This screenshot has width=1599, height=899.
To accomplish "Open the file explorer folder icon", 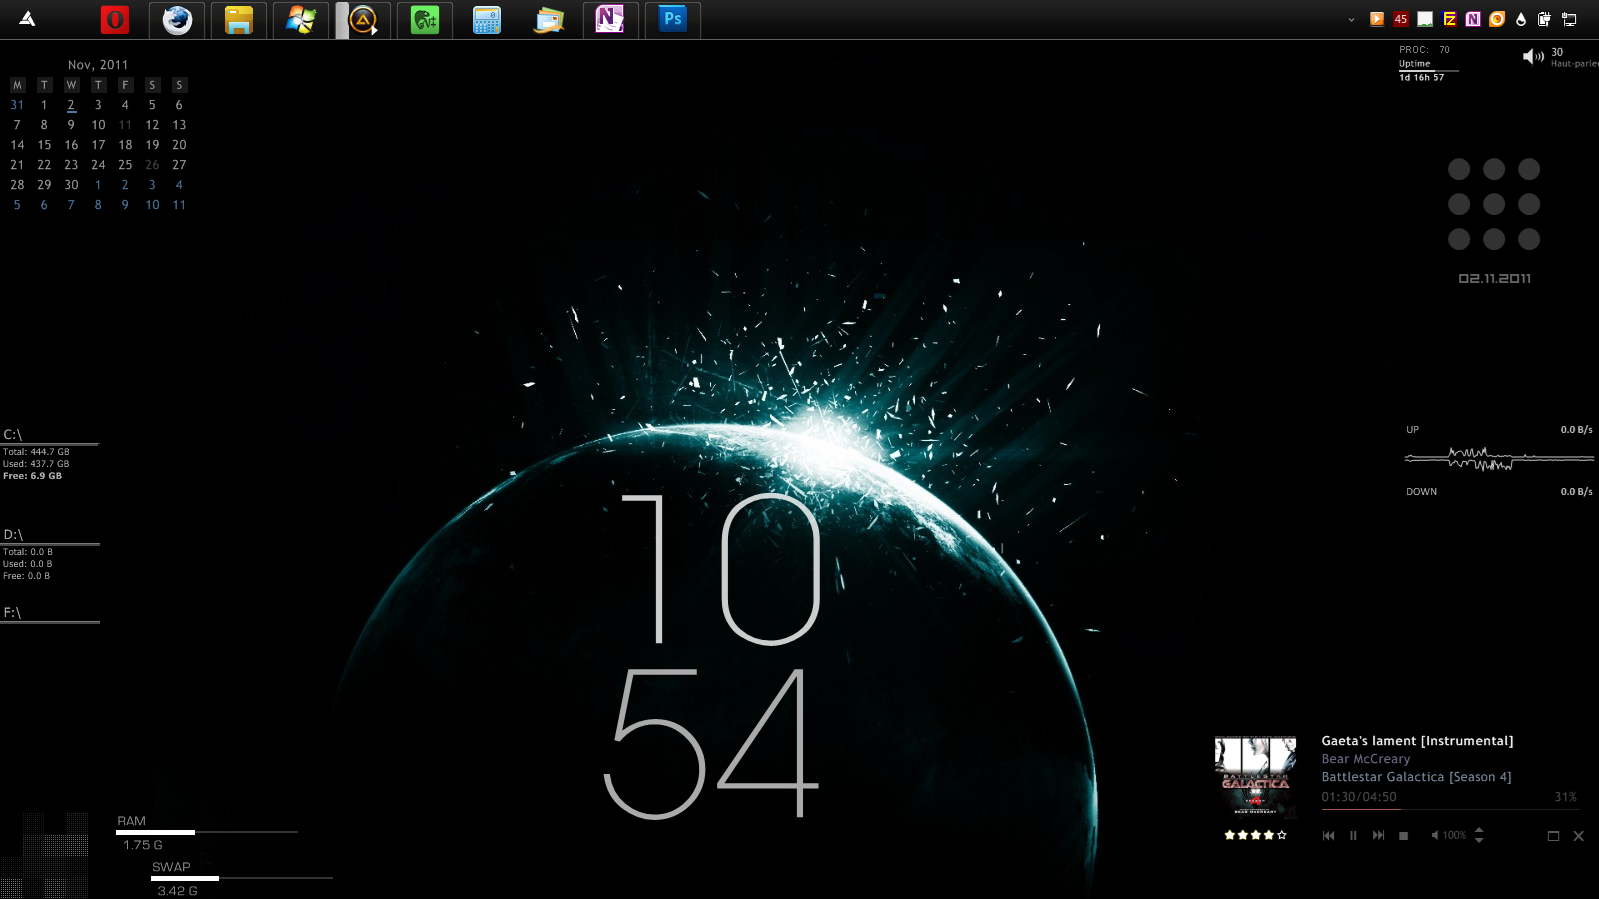I will pyautogui.click(x=239, y=20).
